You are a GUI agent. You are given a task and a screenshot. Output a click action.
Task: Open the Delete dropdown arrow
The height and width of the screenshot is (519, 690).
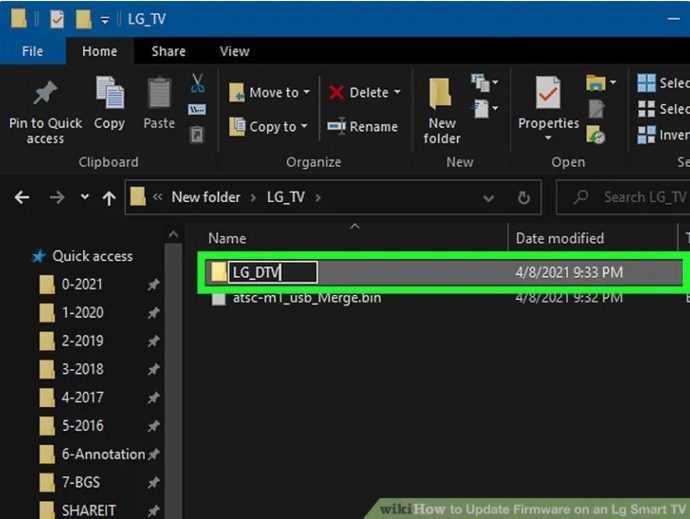(397, 92)
